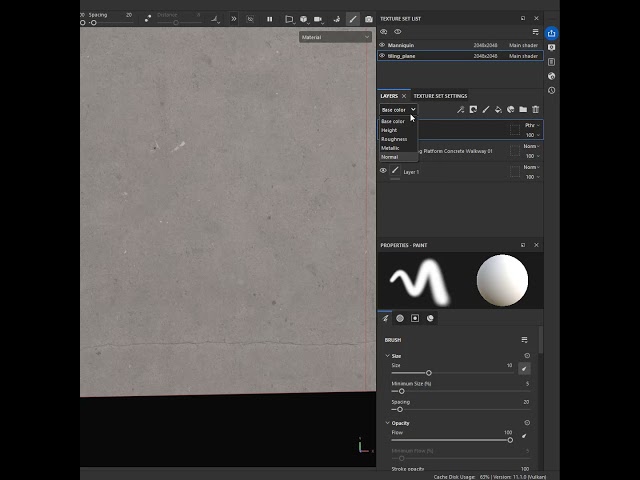Pause the engine computation

tap(269, 19)
